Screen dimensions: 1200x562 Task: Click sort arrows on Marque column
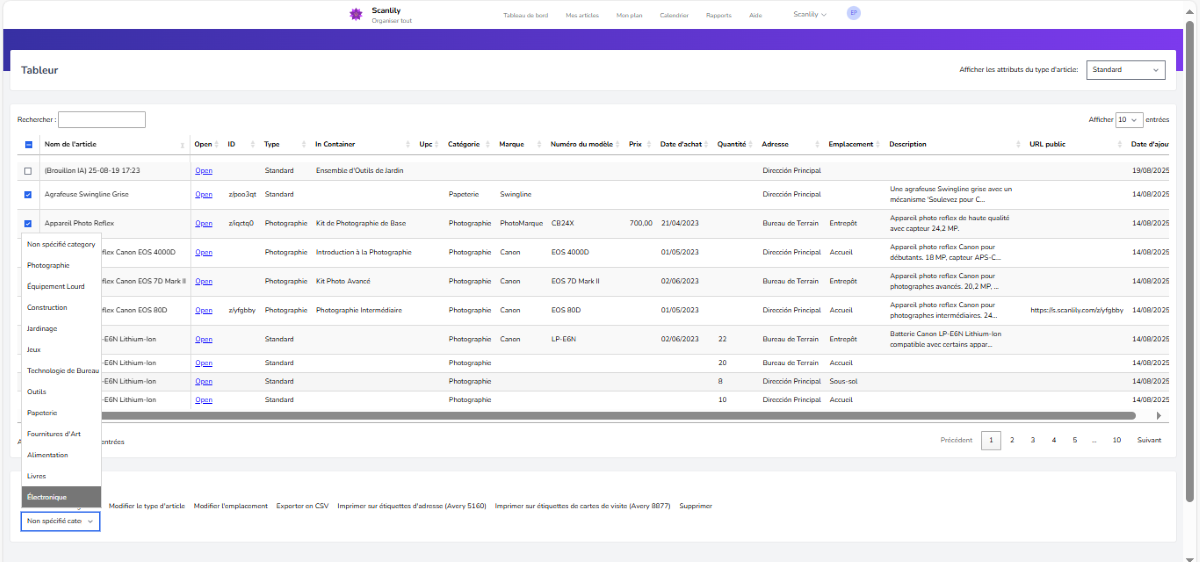540,145
